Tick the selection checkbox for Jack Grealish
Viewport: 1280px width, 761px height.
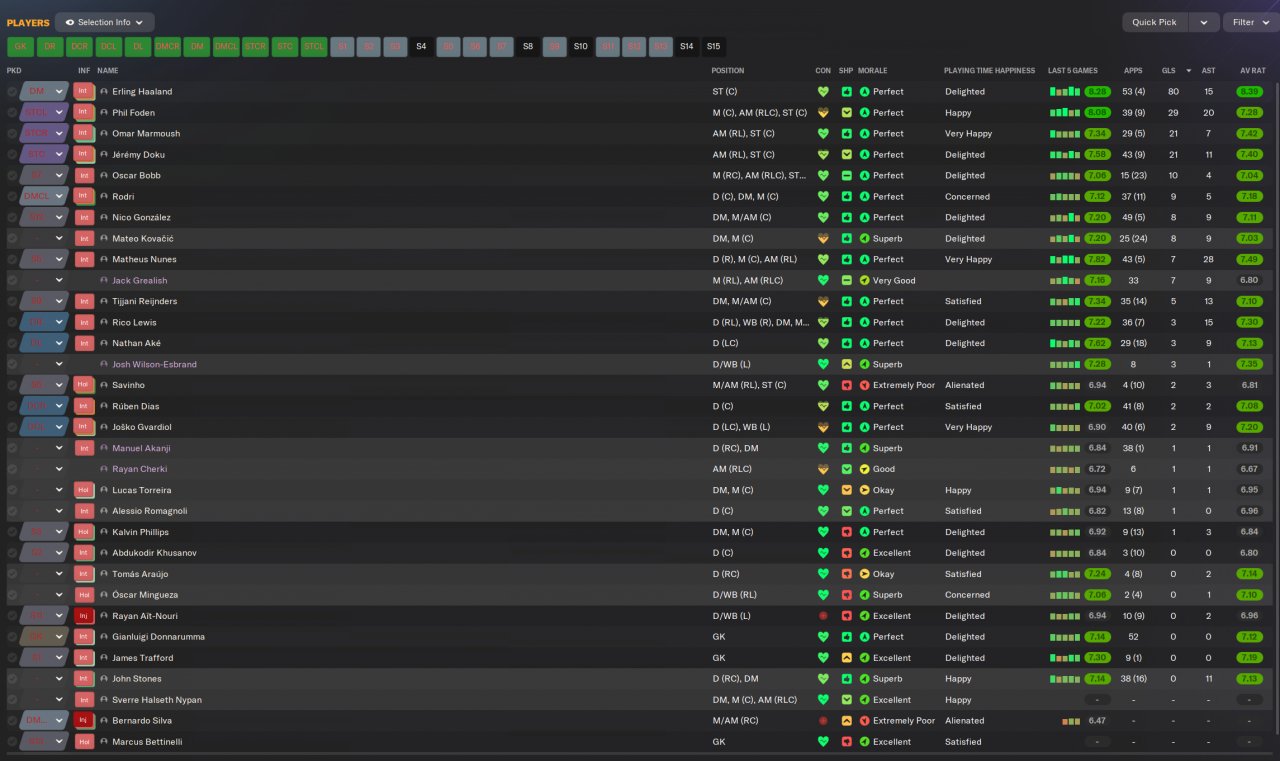(12, 281)
